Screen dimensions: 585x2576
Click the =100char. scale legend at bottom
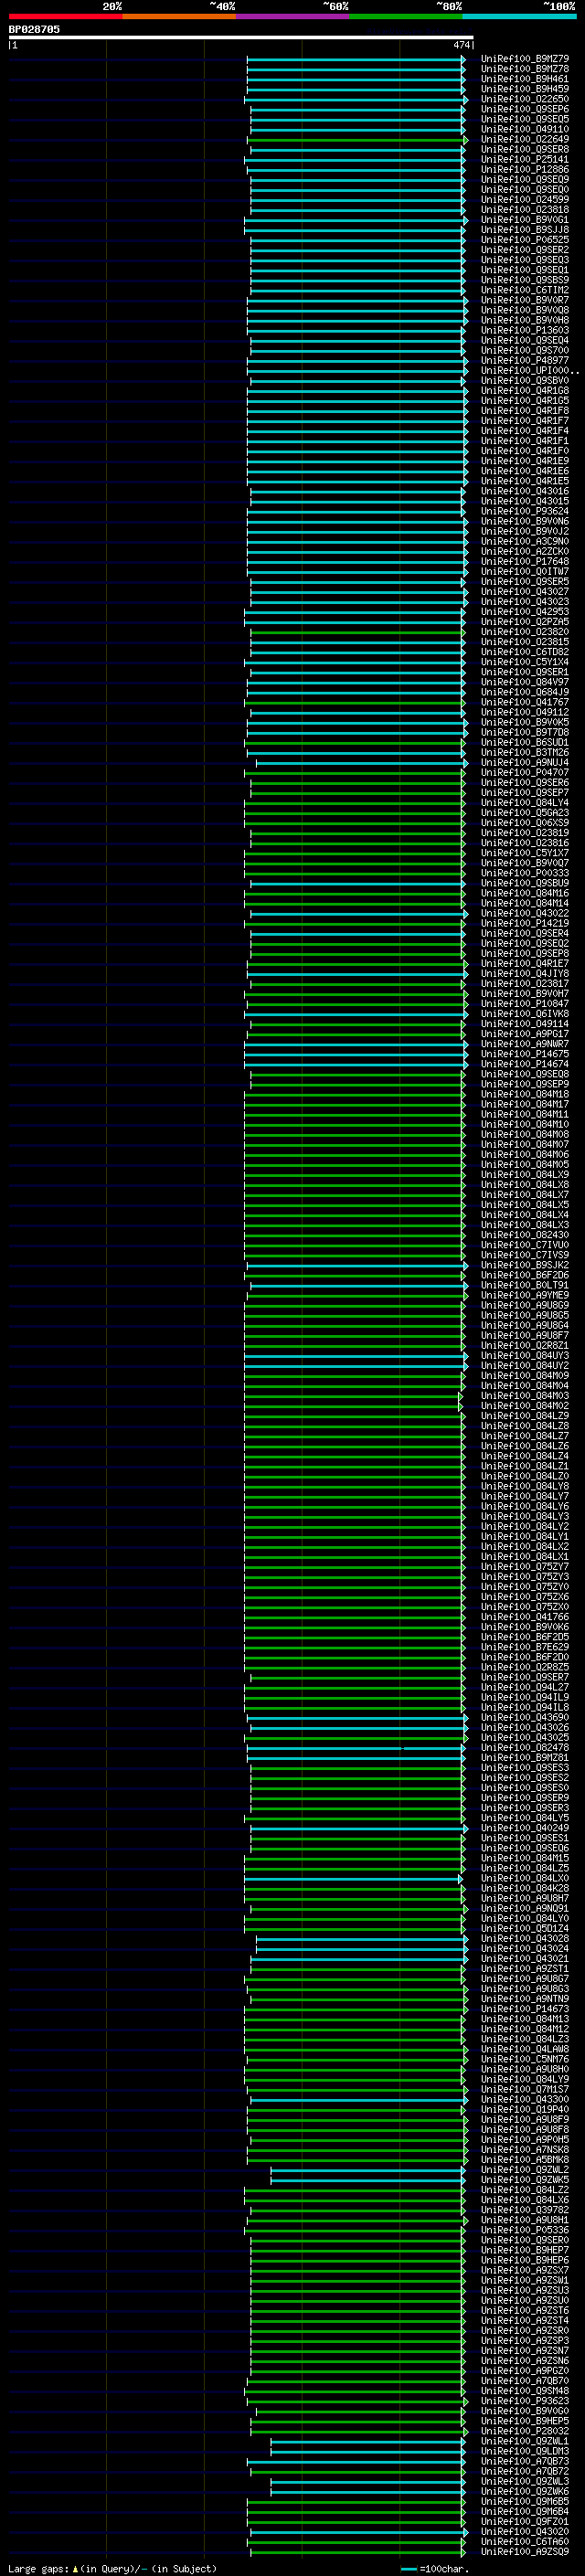point(435,2569)
